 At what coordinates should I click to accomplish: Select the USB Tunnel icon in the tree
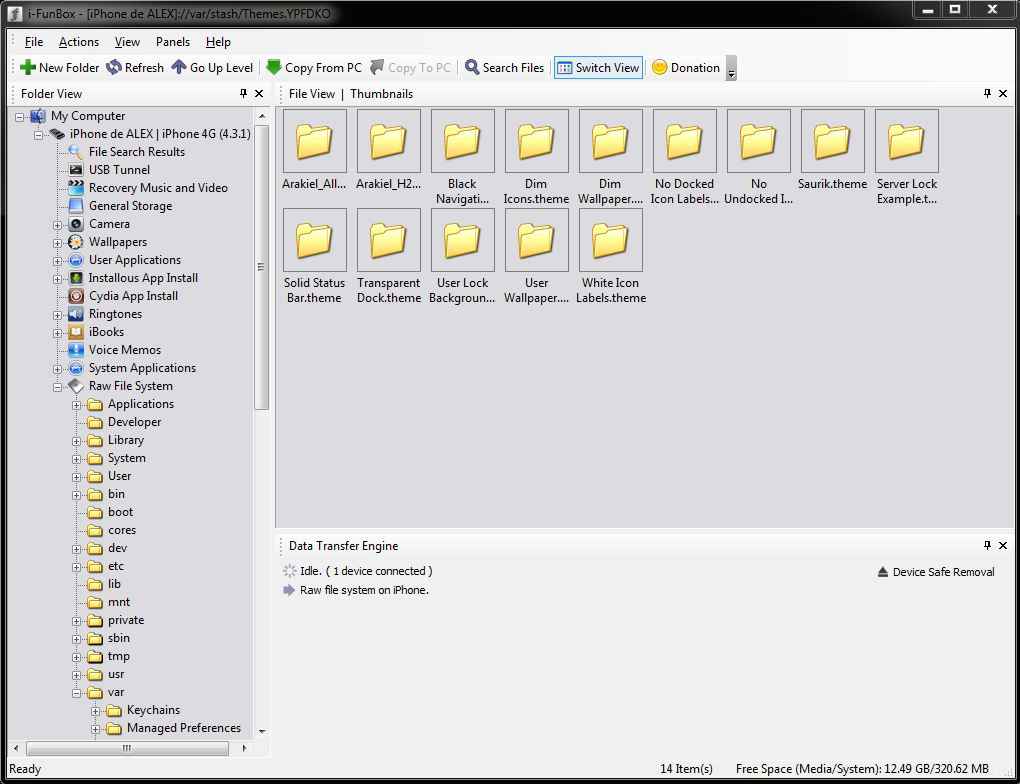click(76, 170)
